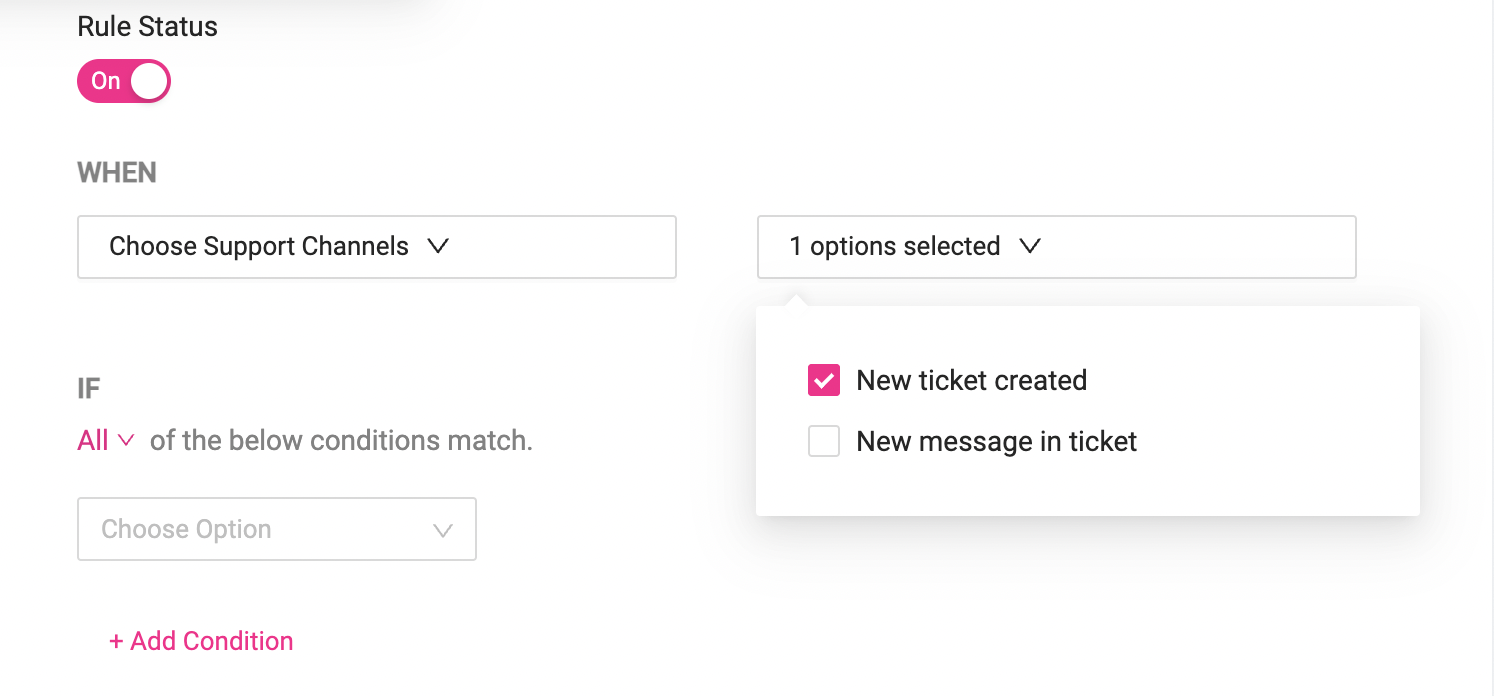Select the New message in ticket label
Viewport: 1494px width, 696px height.
(997, 442)
